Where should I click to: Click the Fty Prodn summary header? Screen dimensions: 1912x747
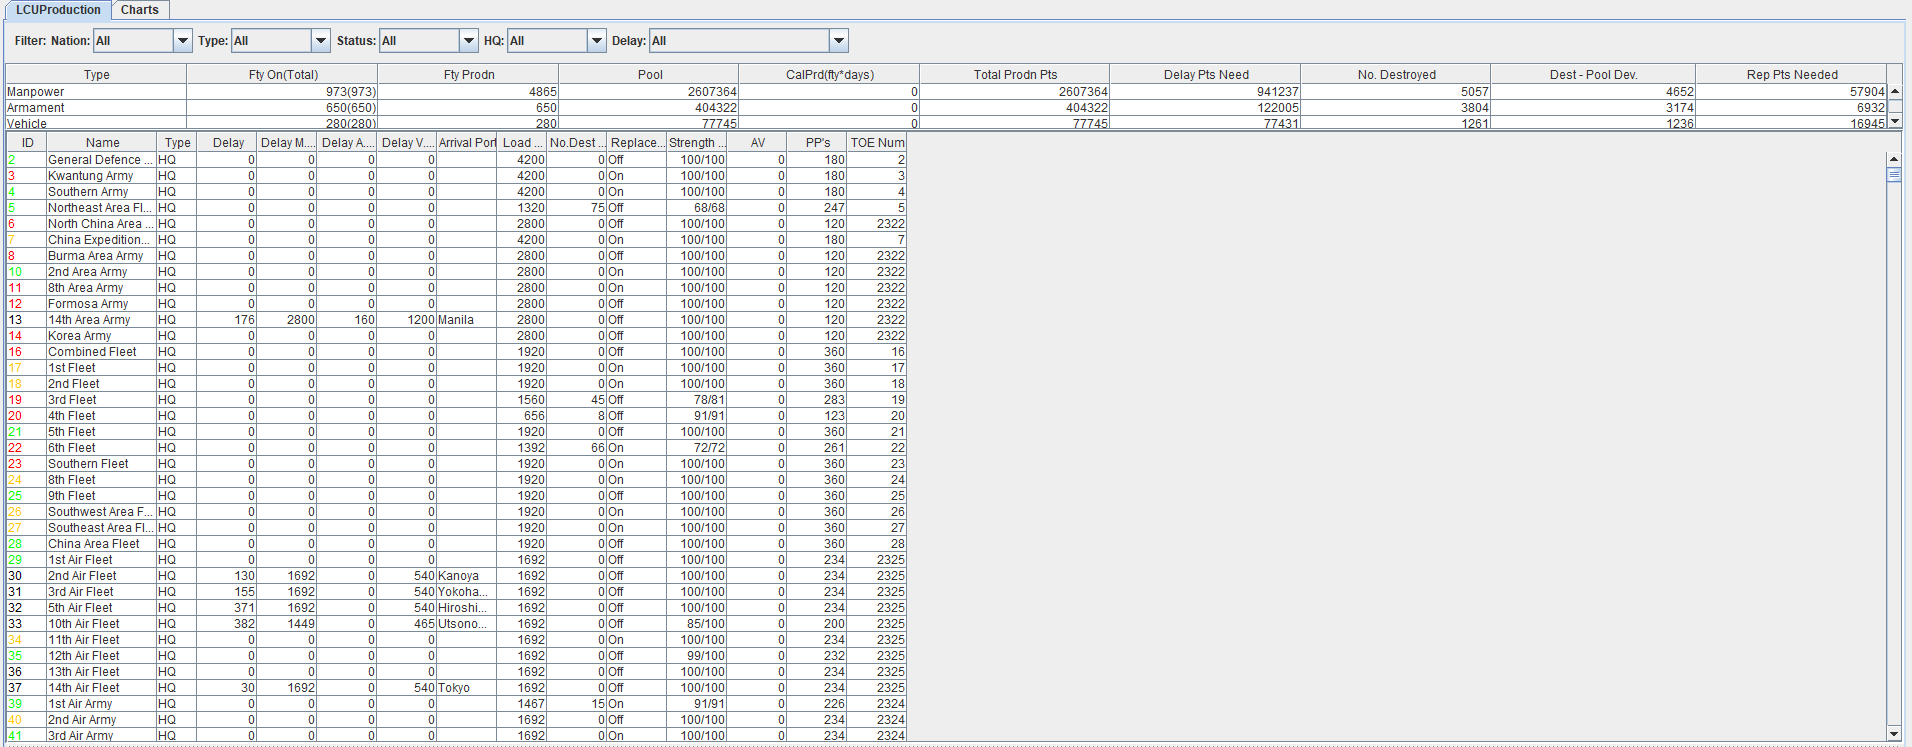(x=469, y=75)
